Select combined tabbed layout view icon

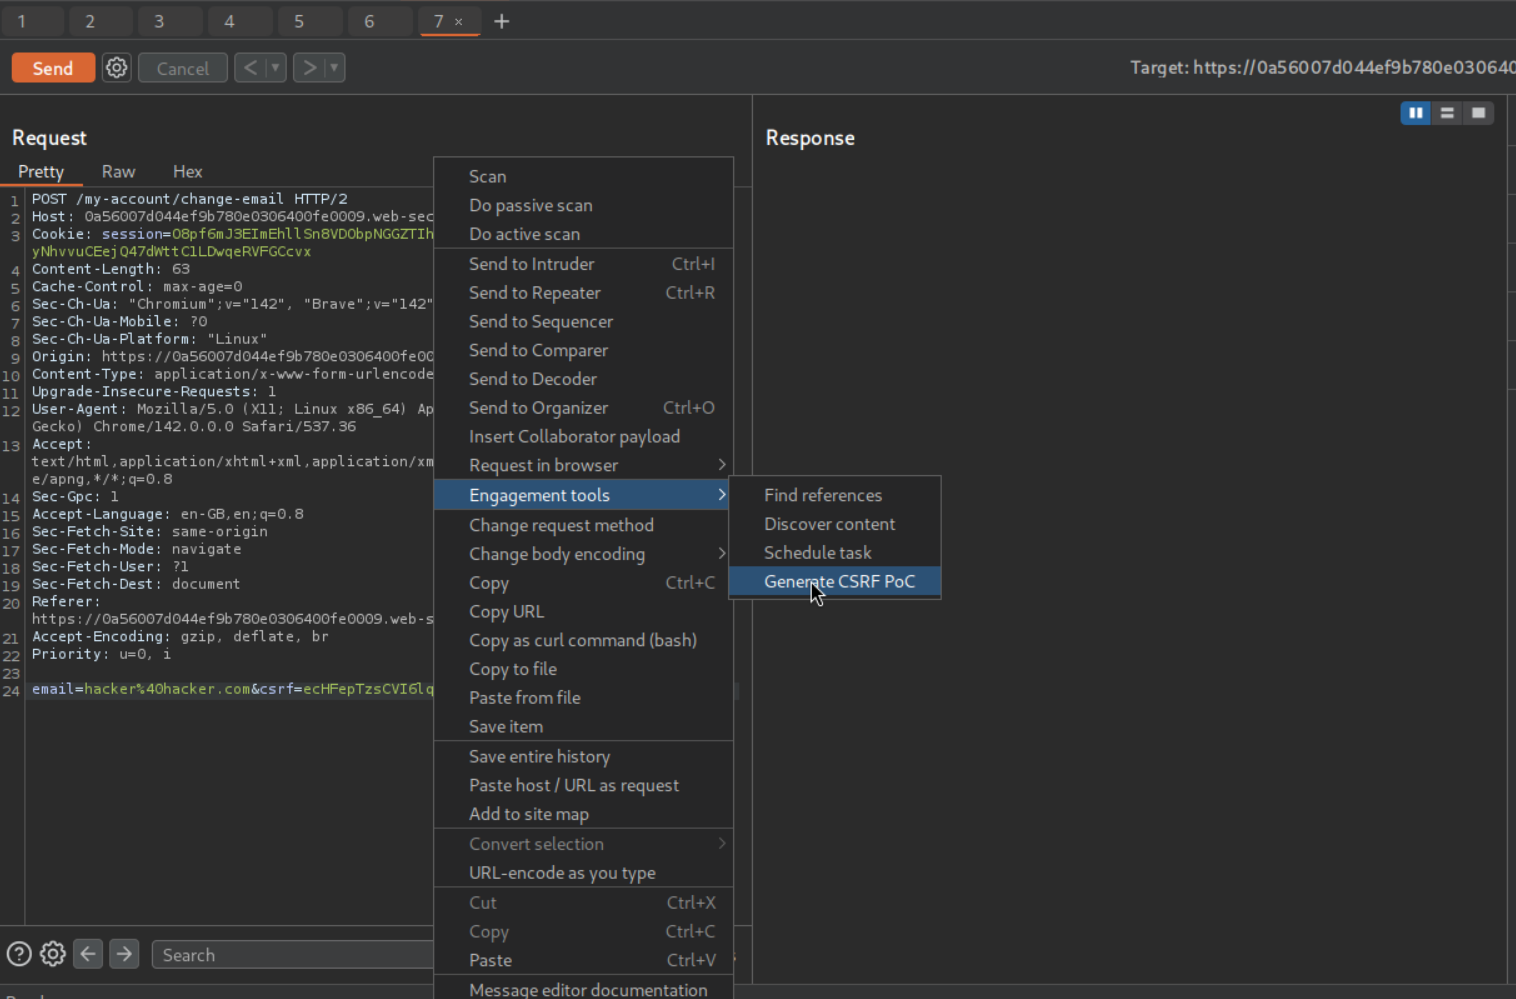point(1478,113)
